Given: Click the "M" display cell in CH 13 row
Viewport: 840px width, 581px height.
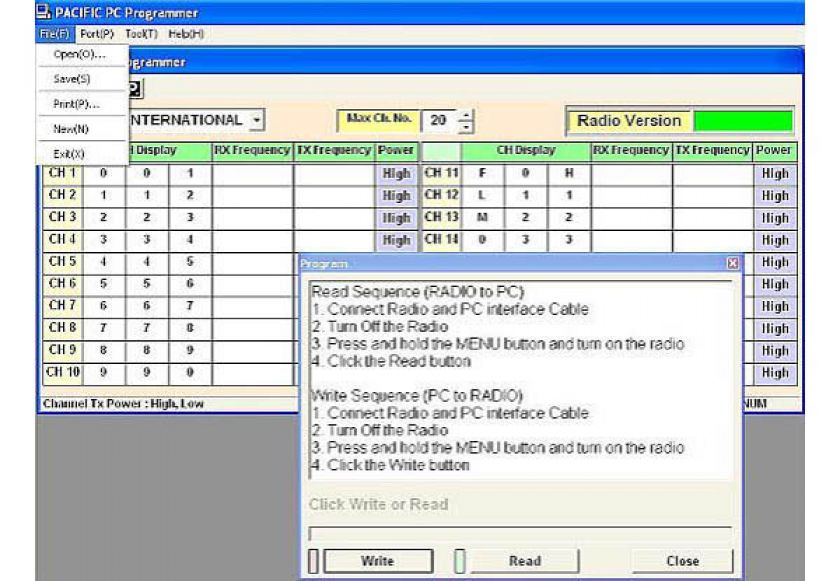Looking at the screenshot, I should point(482,218).
